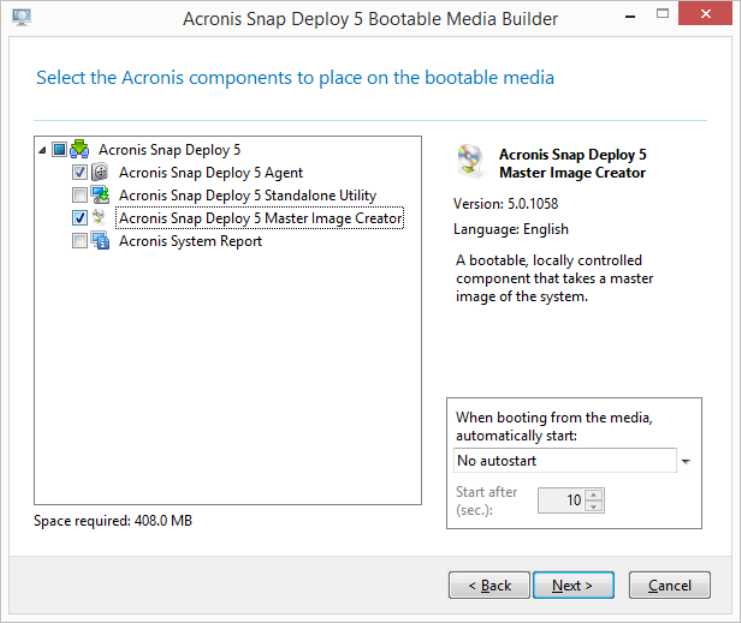The image size is (741, 623).
Task: Minimize the Bootable Media Builder window
Action: click(630, 15)
